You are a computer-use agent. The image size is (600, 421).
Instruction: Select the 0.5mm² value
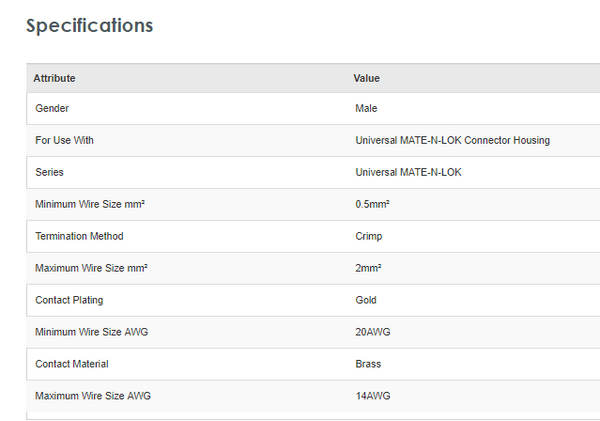[372, 204]
